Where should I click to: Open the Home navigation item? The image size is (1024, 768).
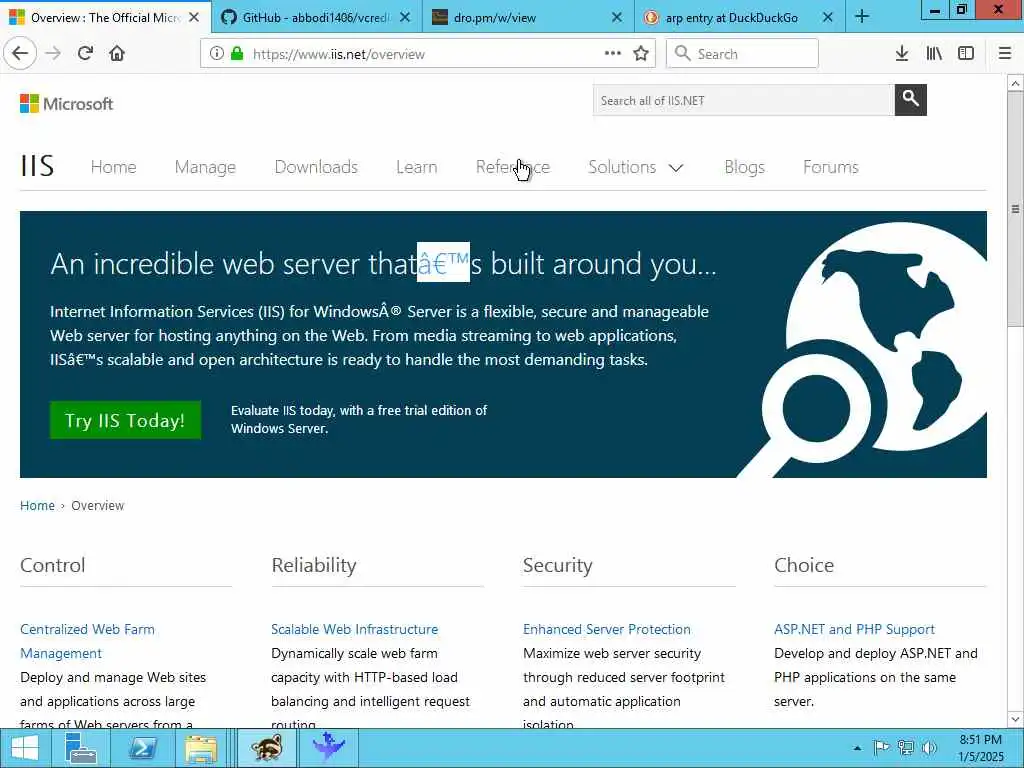pyautogui.click(x=114, y=167)
